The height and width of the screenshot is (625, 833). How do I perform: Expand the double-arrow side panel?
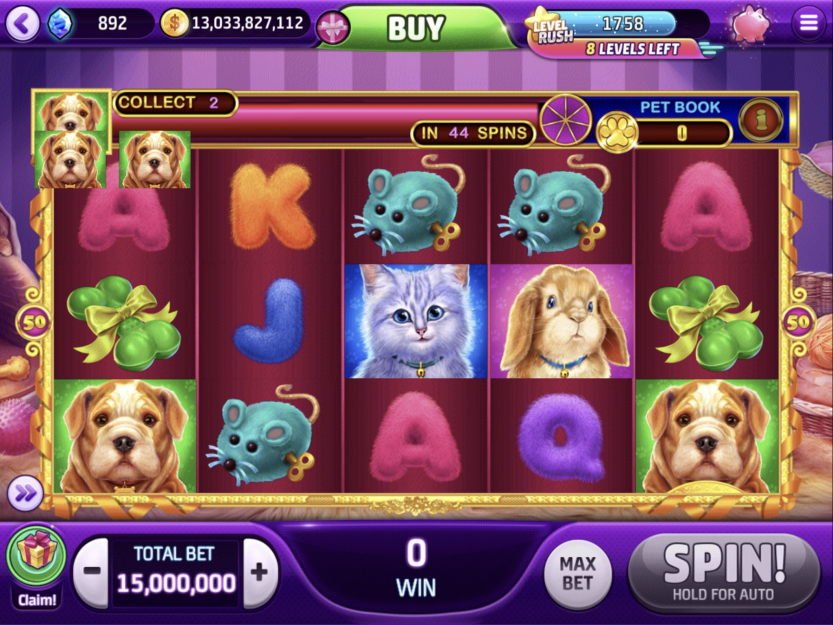[25, 493]
